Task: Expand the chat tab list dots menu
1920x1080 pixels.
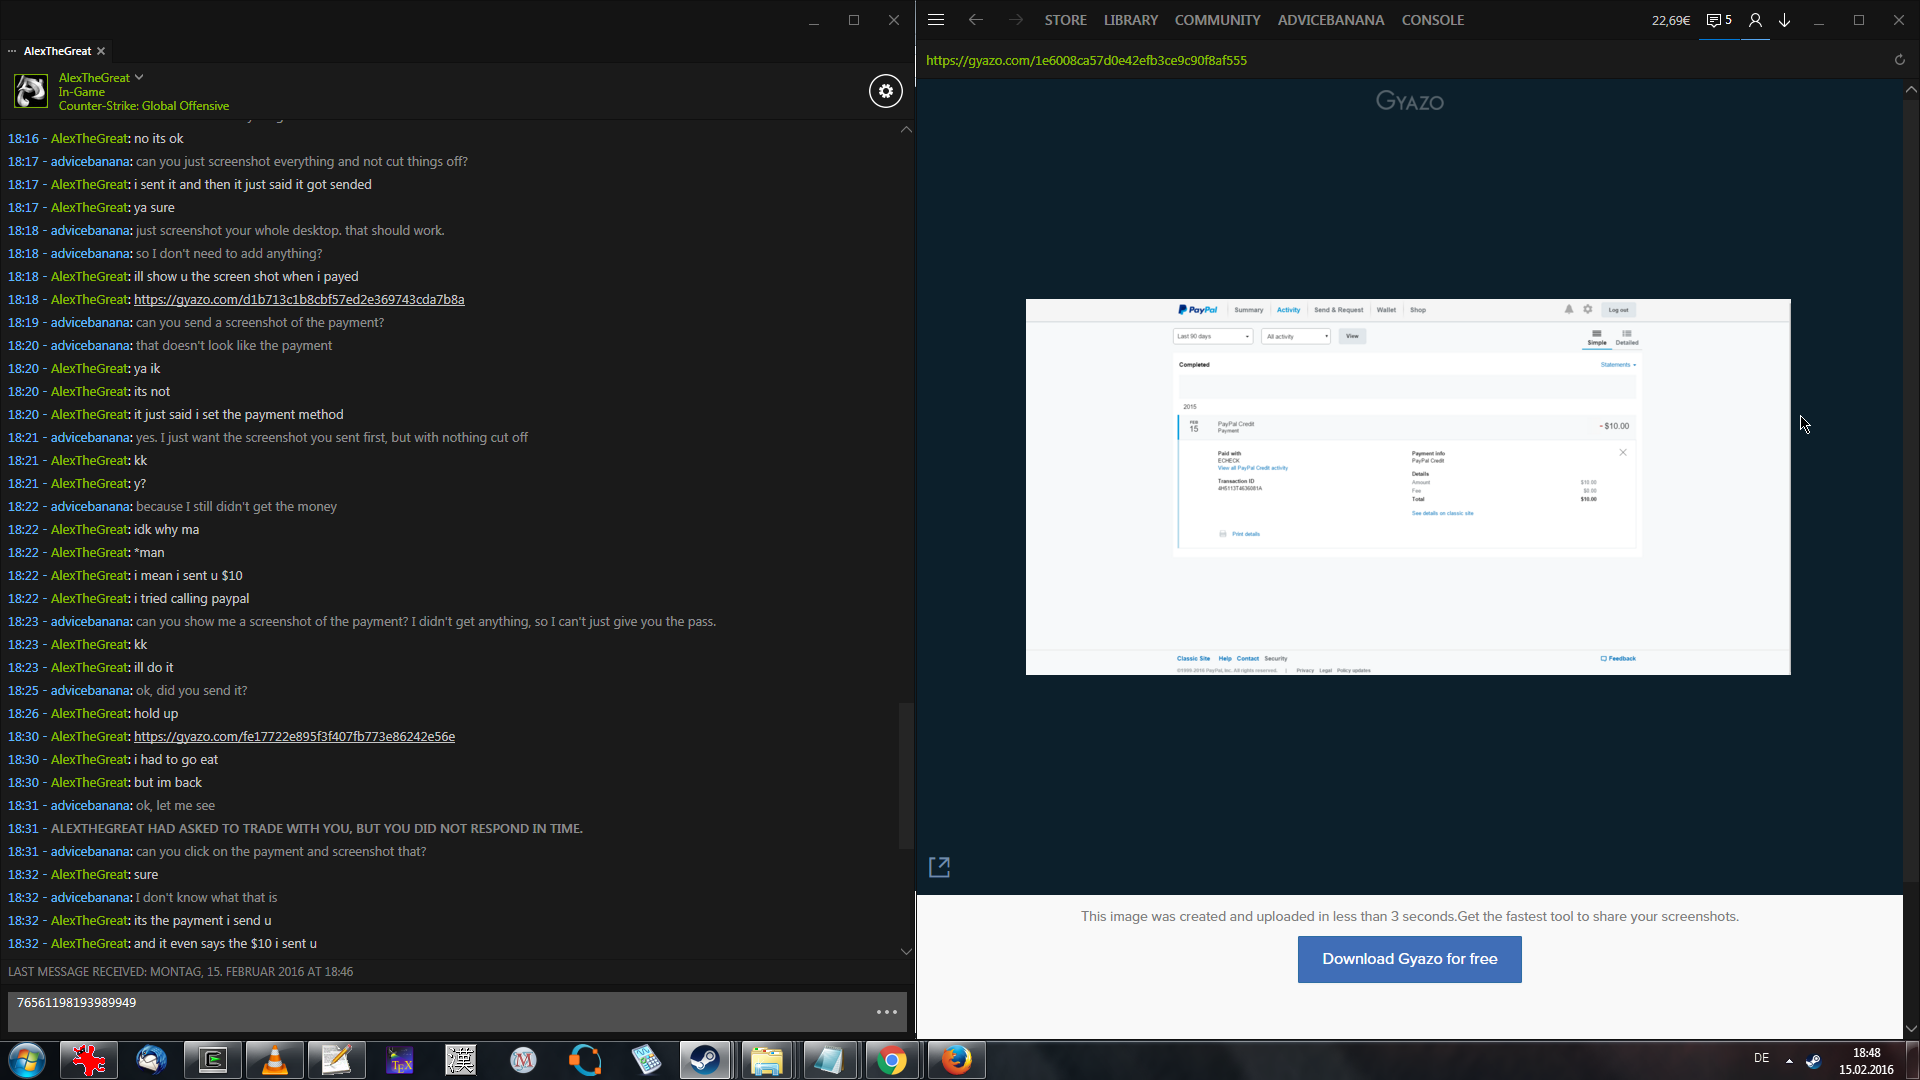Action: coord(12,51)
